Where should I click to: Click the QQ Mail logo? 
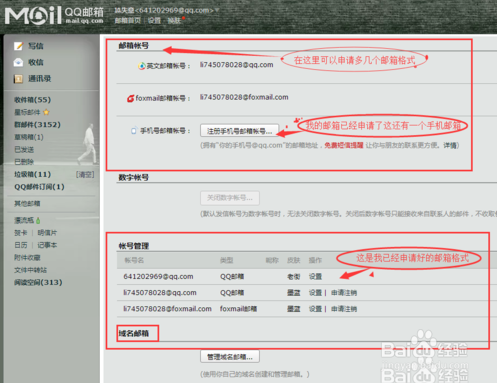54,15
